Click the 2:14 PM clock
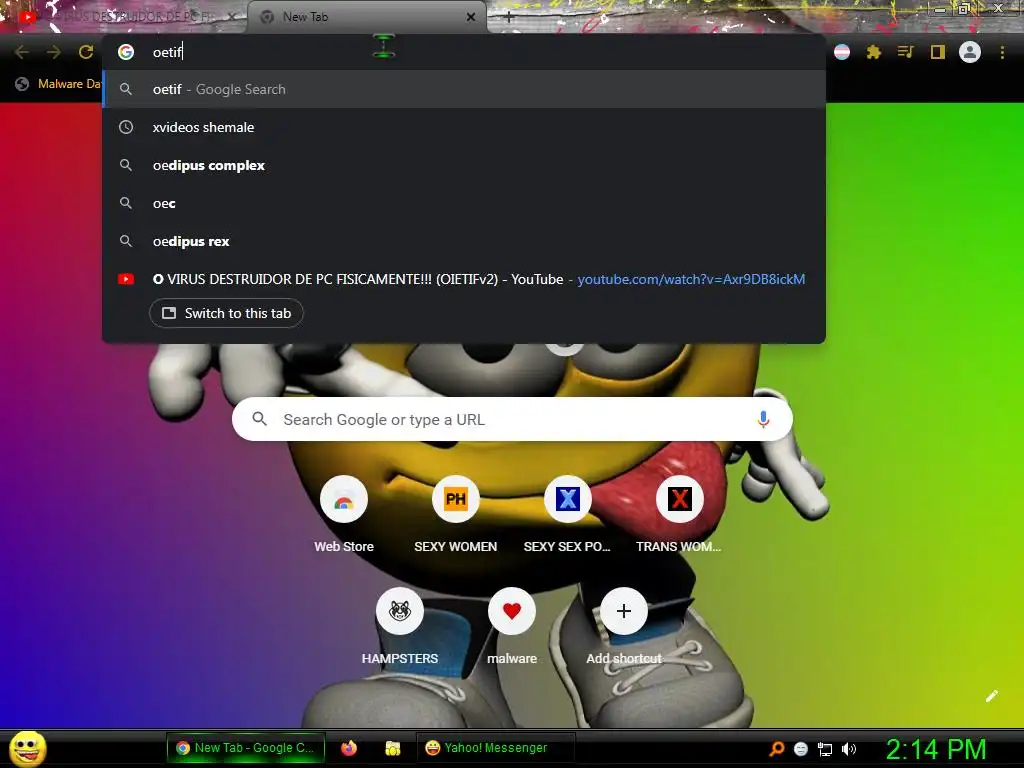This screenshot has width=1024, height=768. point(935,749)
